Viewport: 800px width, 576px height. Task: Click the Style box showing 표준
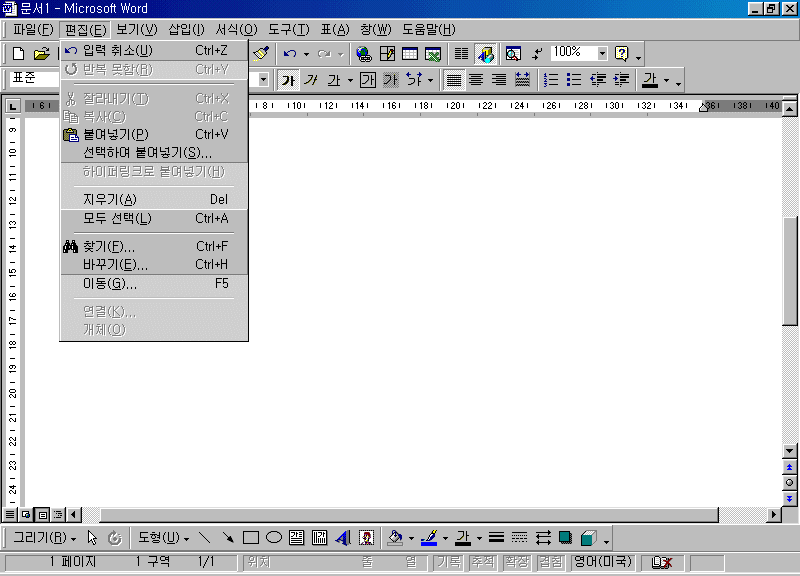[x=35, y=78]
